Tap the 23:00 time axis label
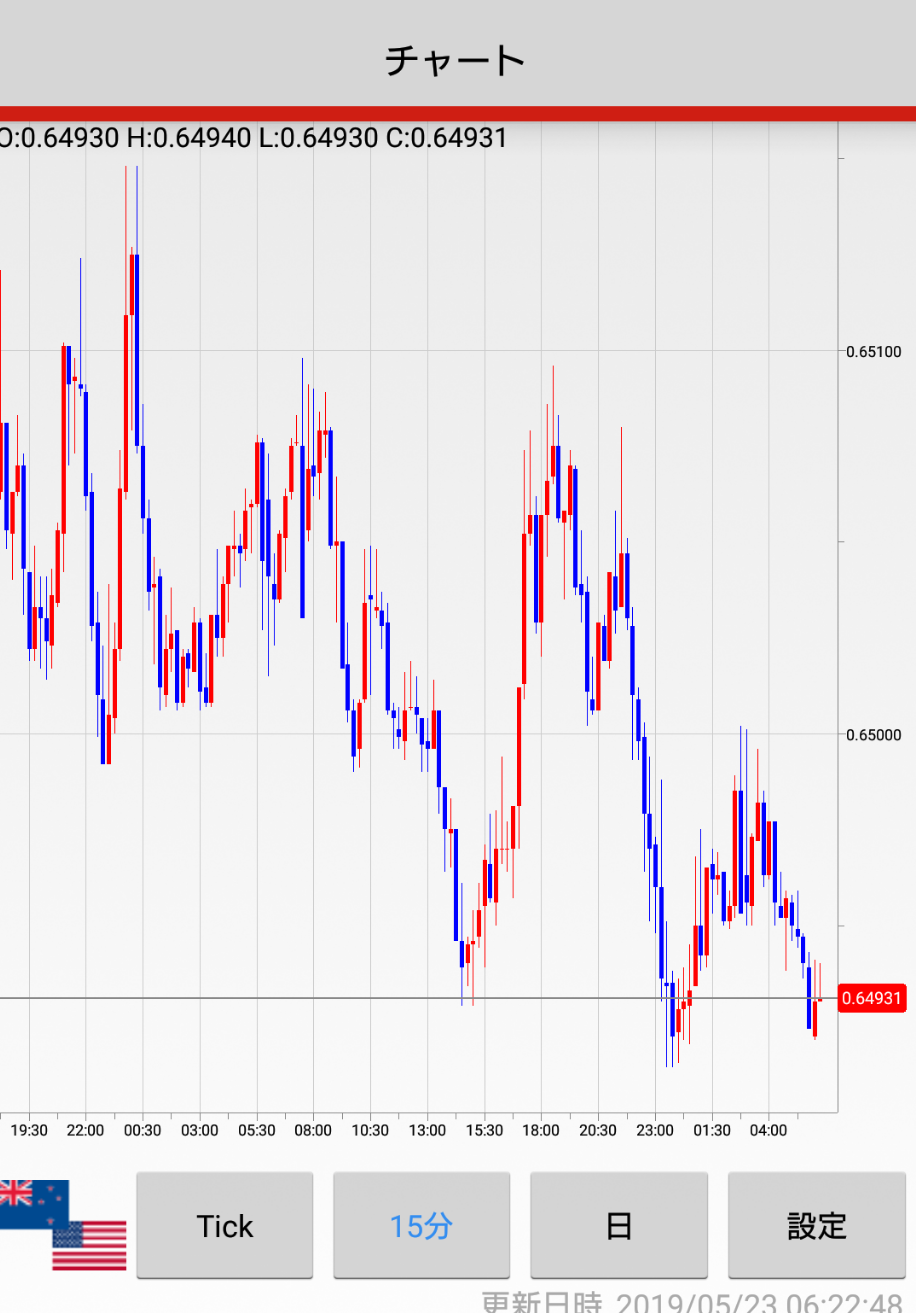 click(655, 1130)
